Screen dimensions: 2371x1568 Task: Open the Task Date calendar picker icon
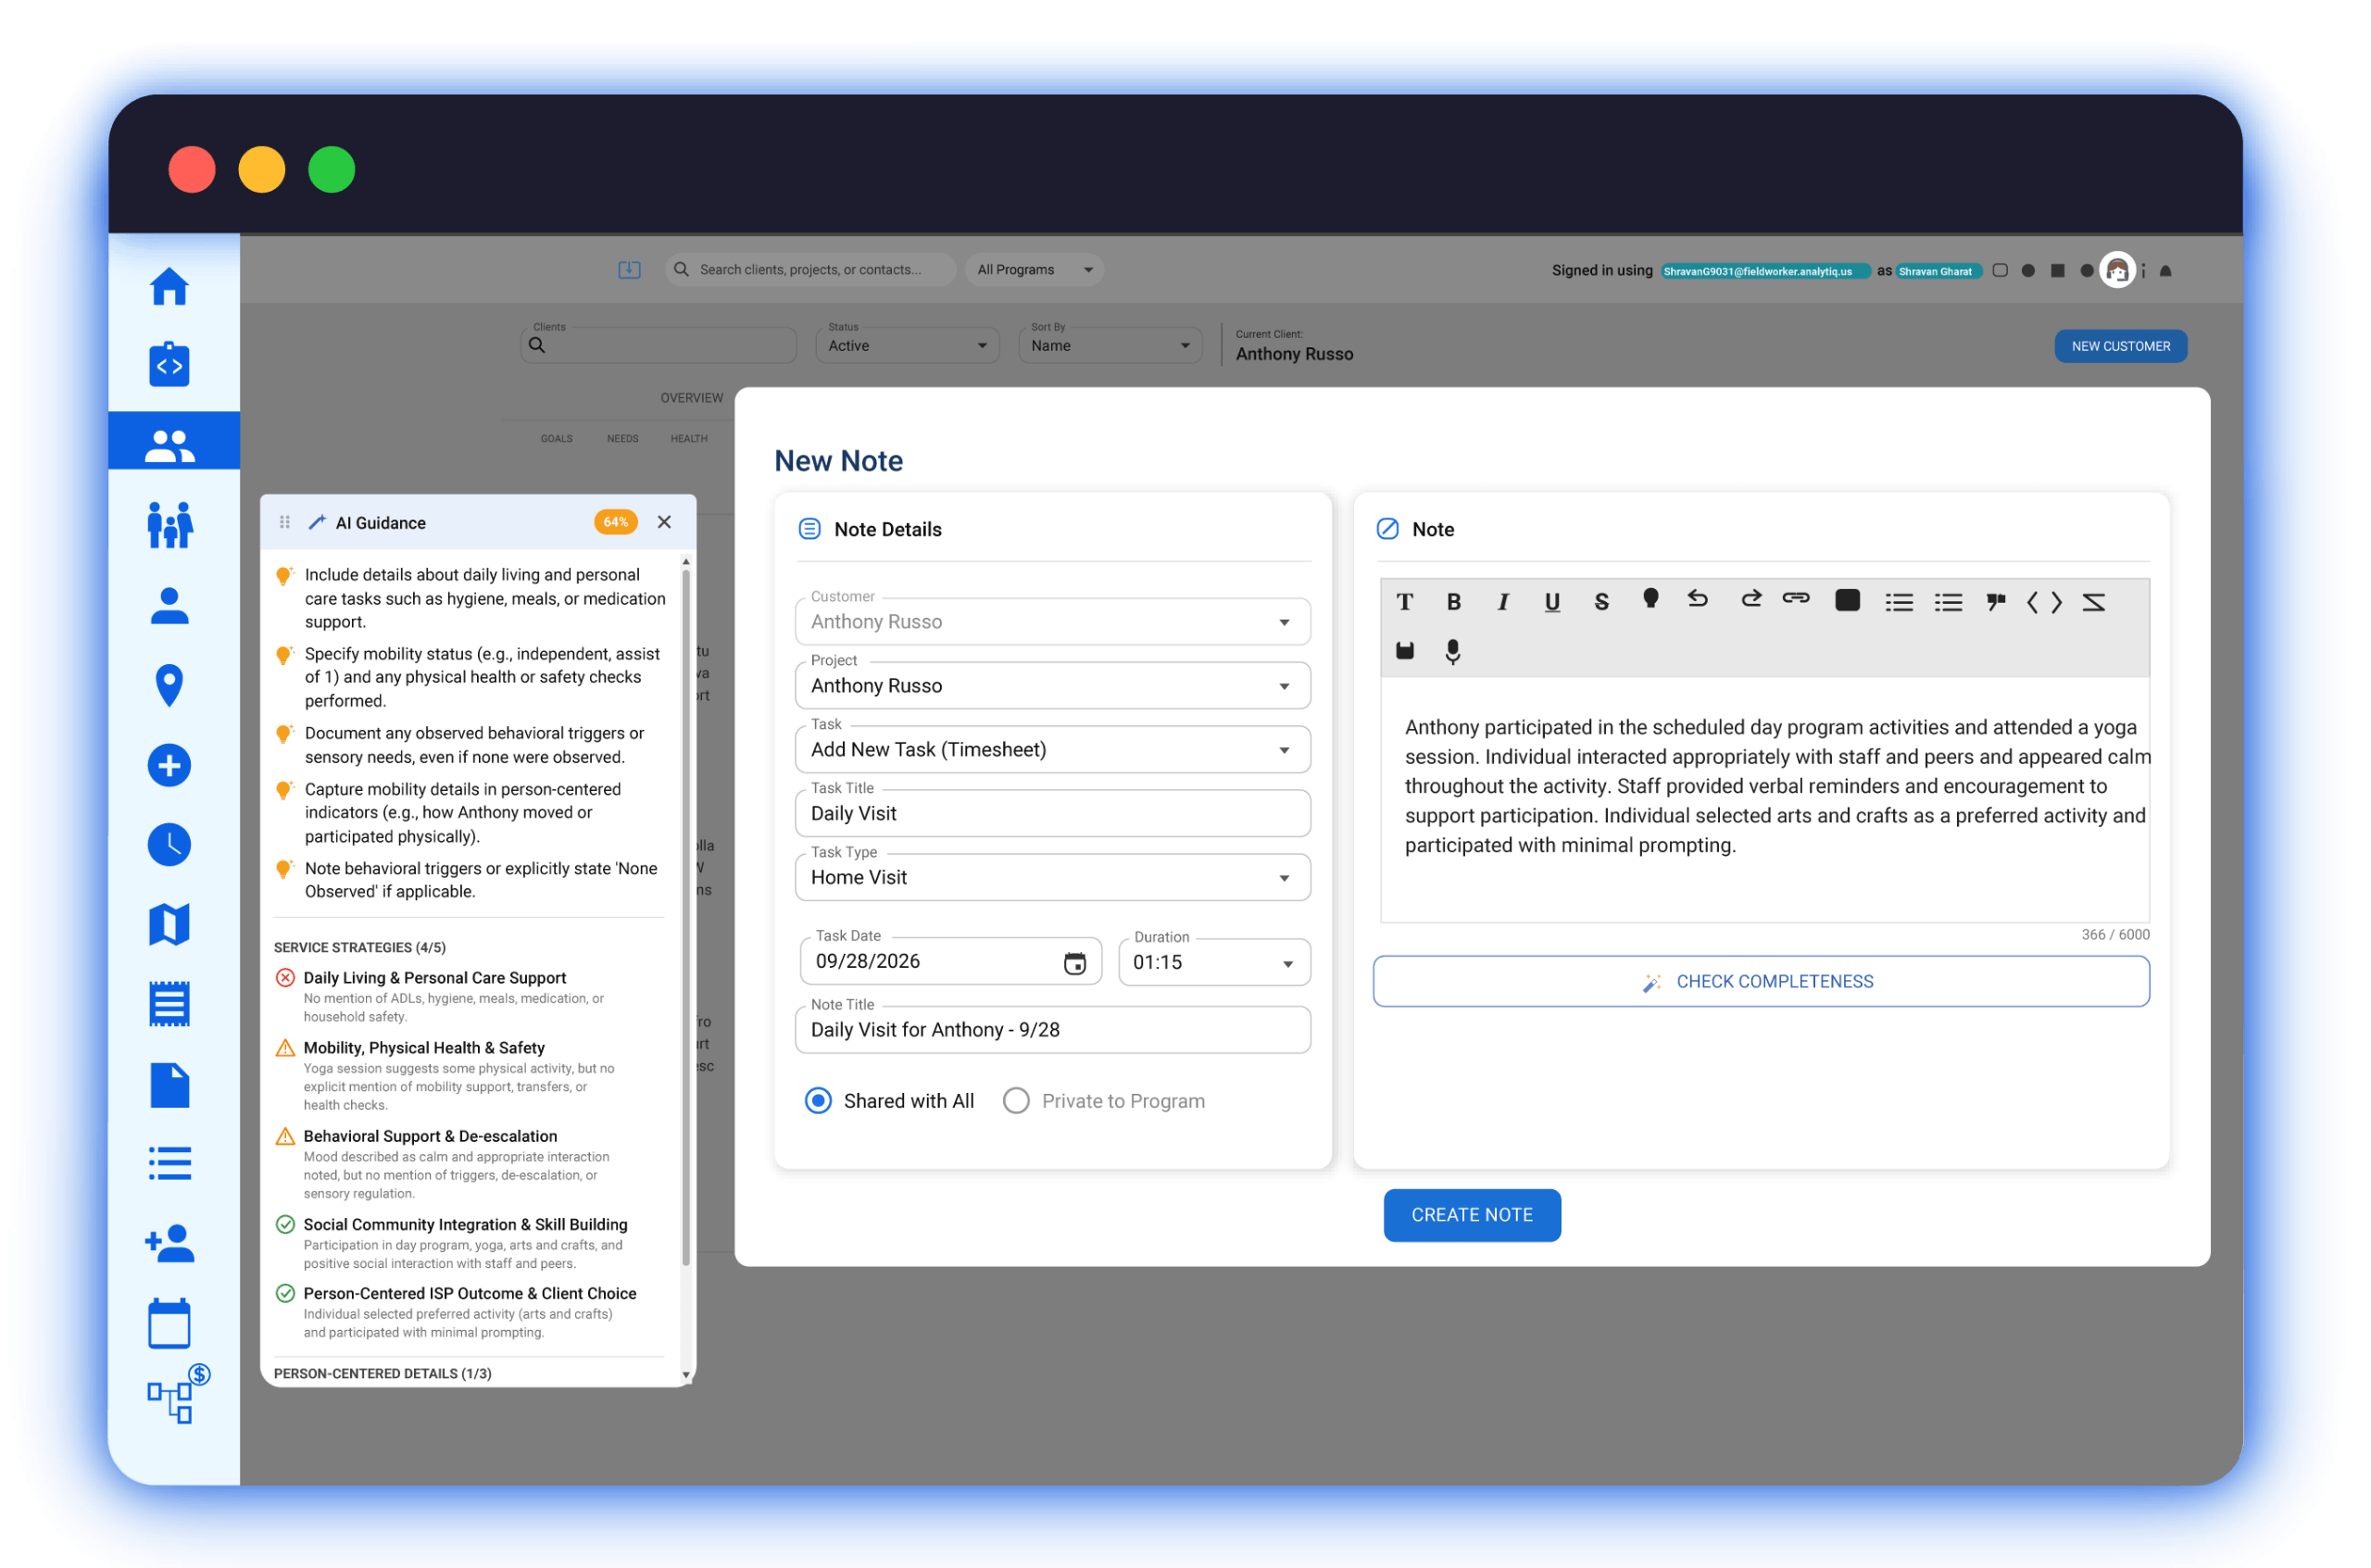pyautogui.click(x=1075, y=963)
